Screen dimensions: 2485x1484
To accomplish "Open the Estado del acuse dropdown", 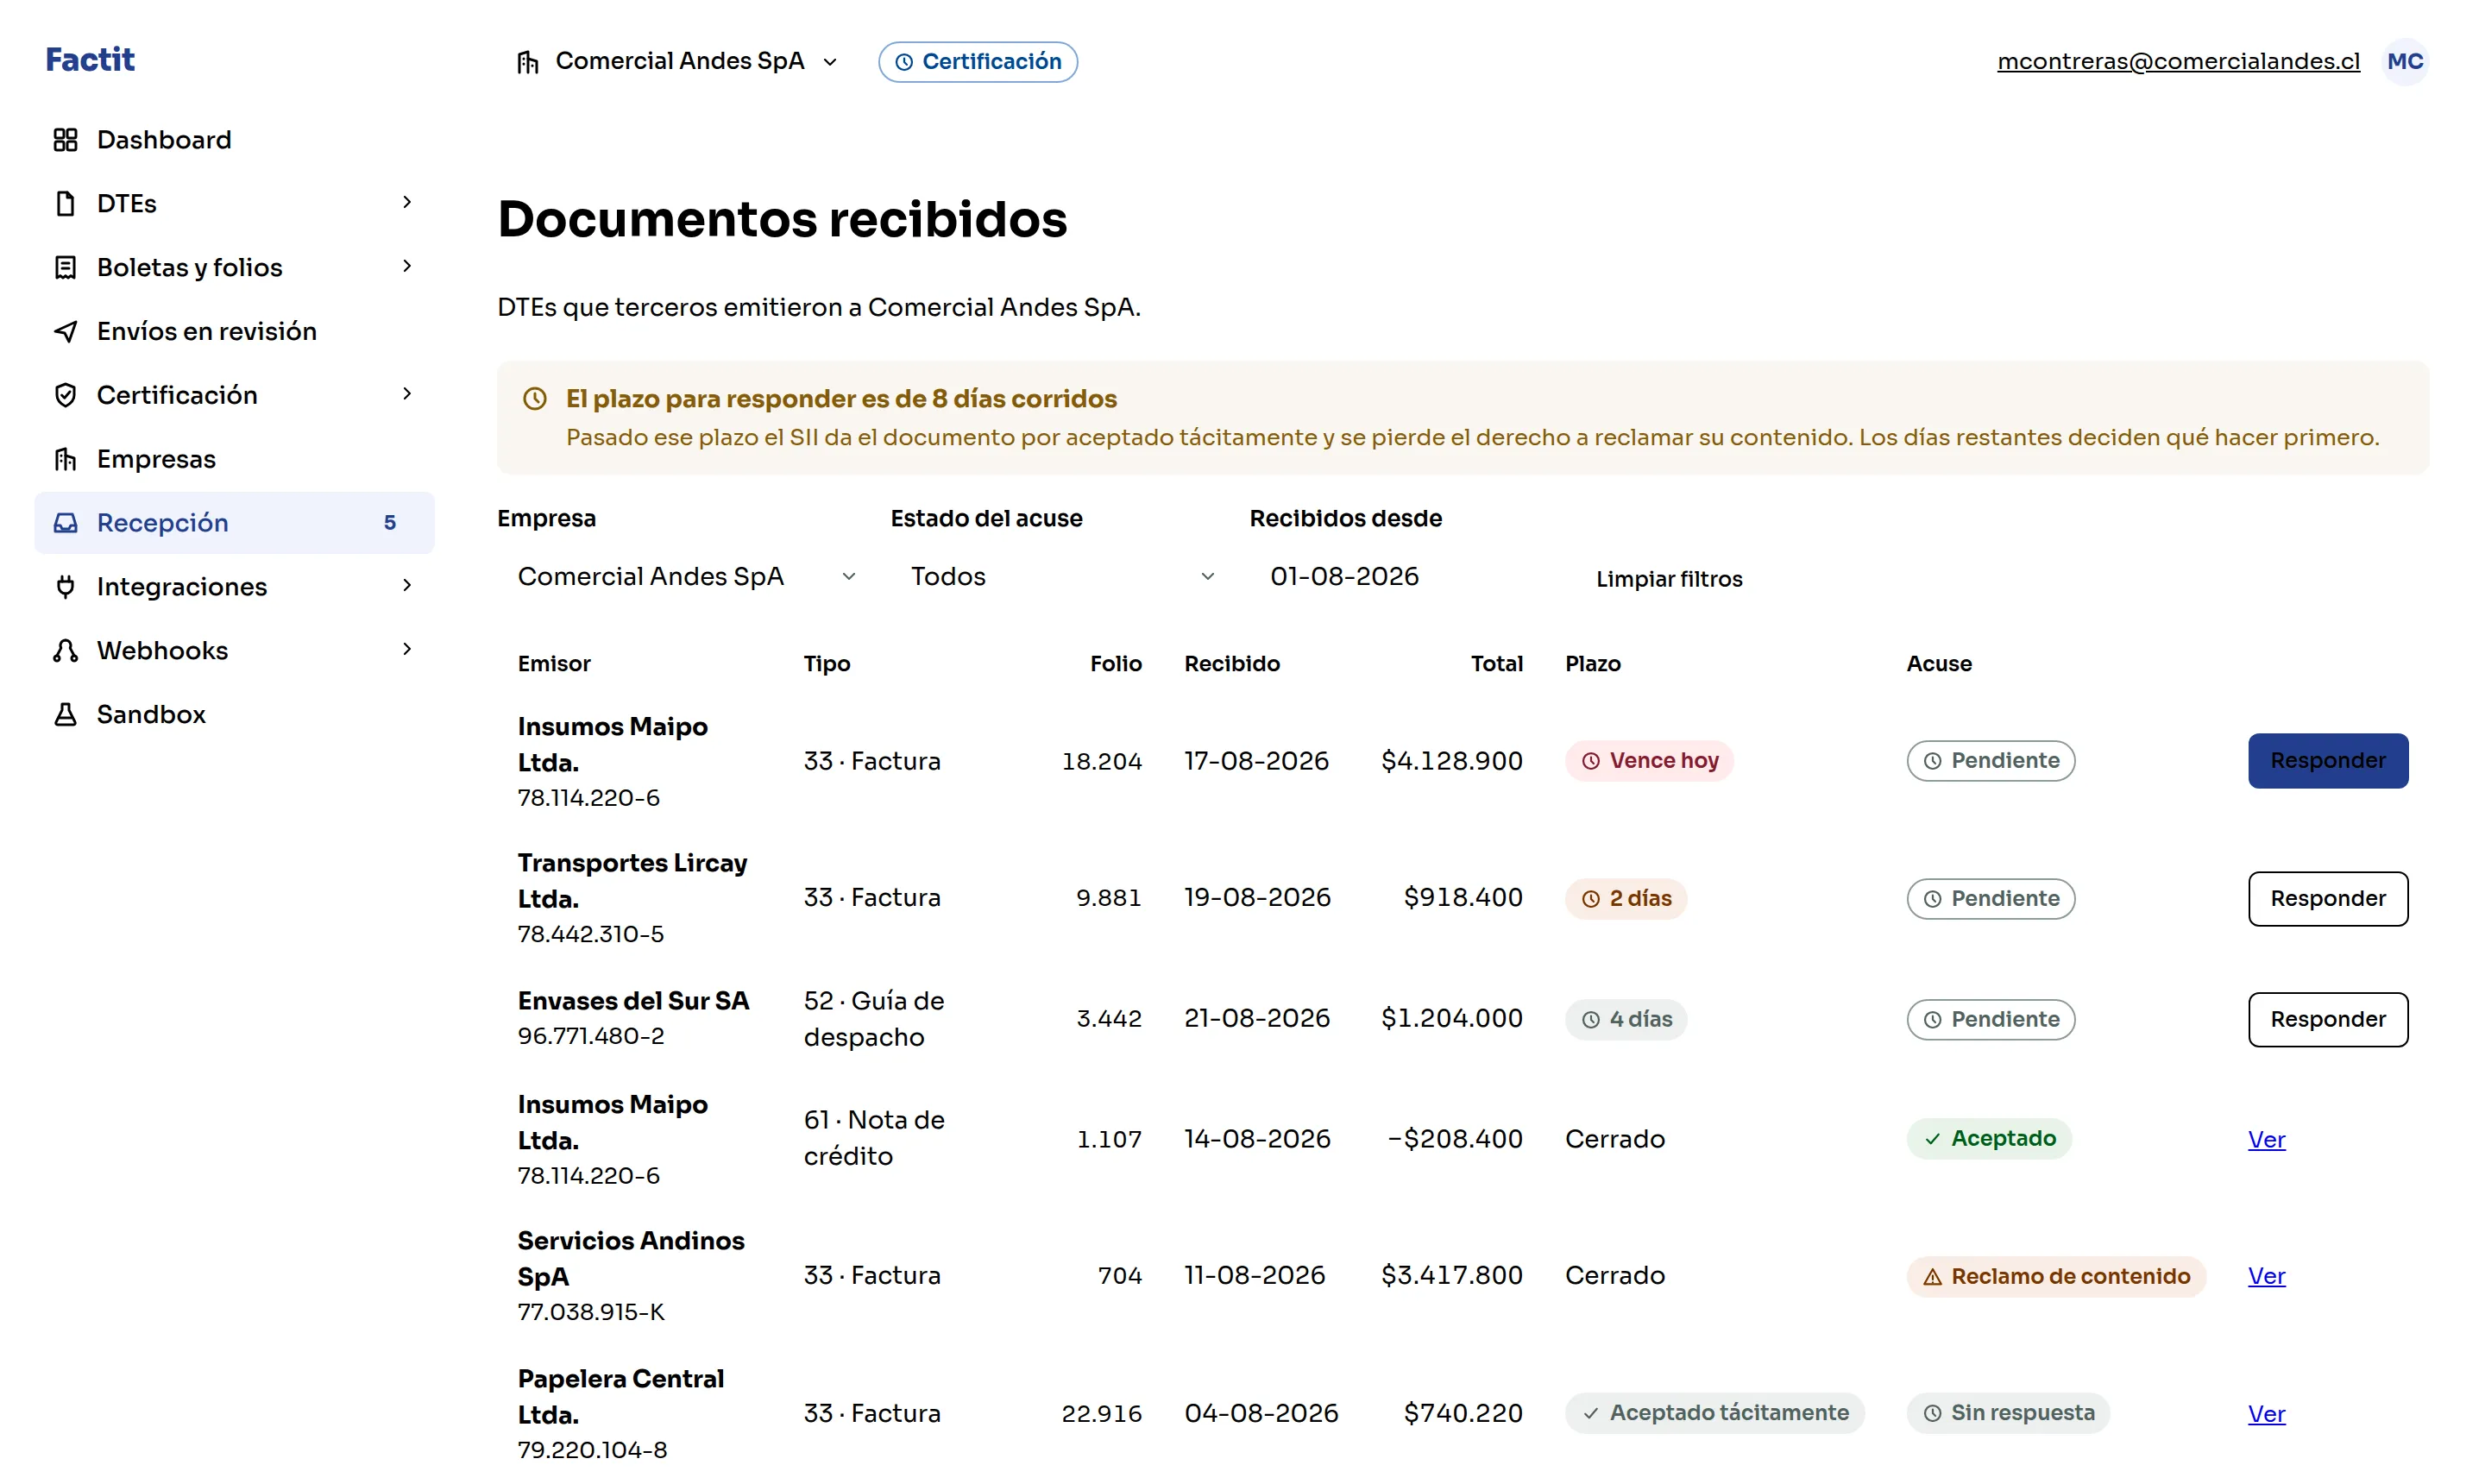I will (x=1062, y=577).
